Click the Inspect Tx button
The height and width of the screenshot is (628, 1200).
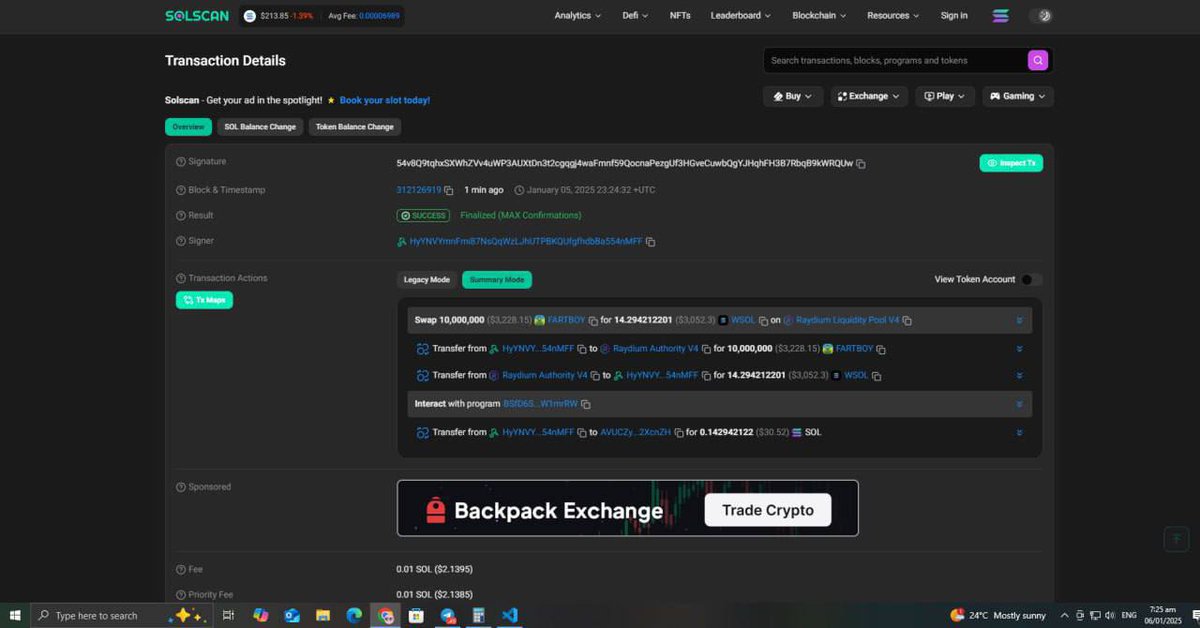[1011, 163]
